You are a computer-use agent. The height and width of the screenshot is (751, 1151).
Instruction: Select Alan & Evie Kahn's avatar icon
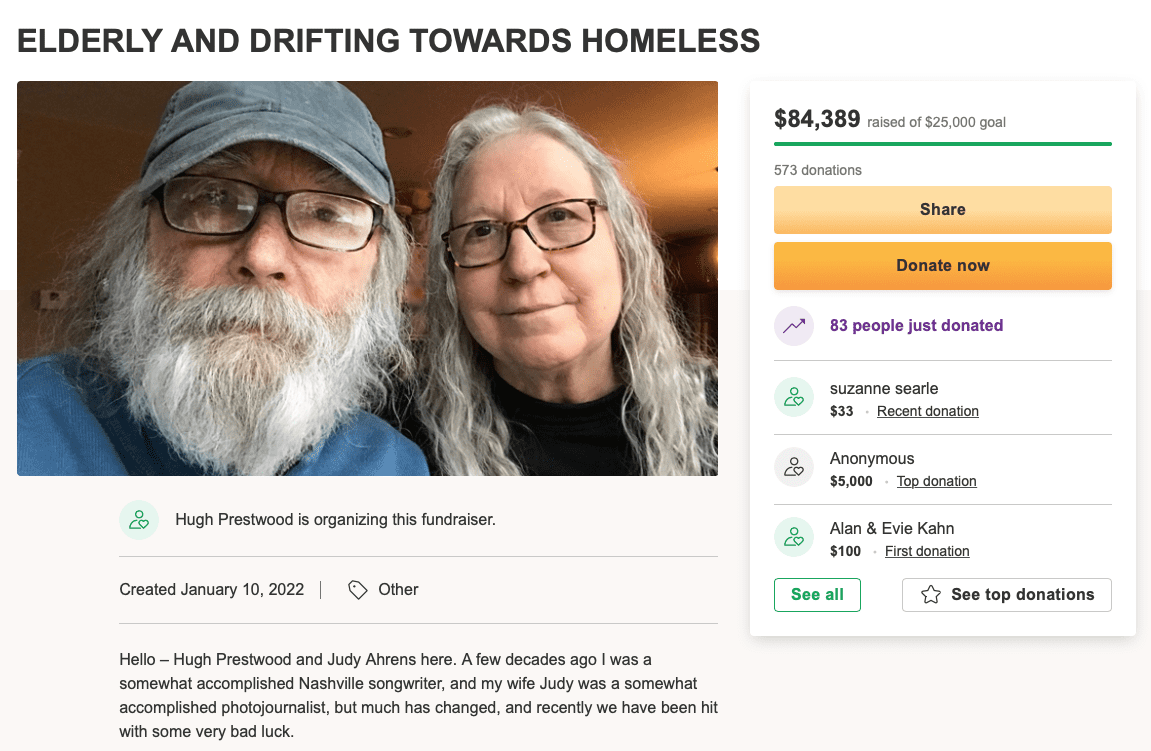[793, 537]
